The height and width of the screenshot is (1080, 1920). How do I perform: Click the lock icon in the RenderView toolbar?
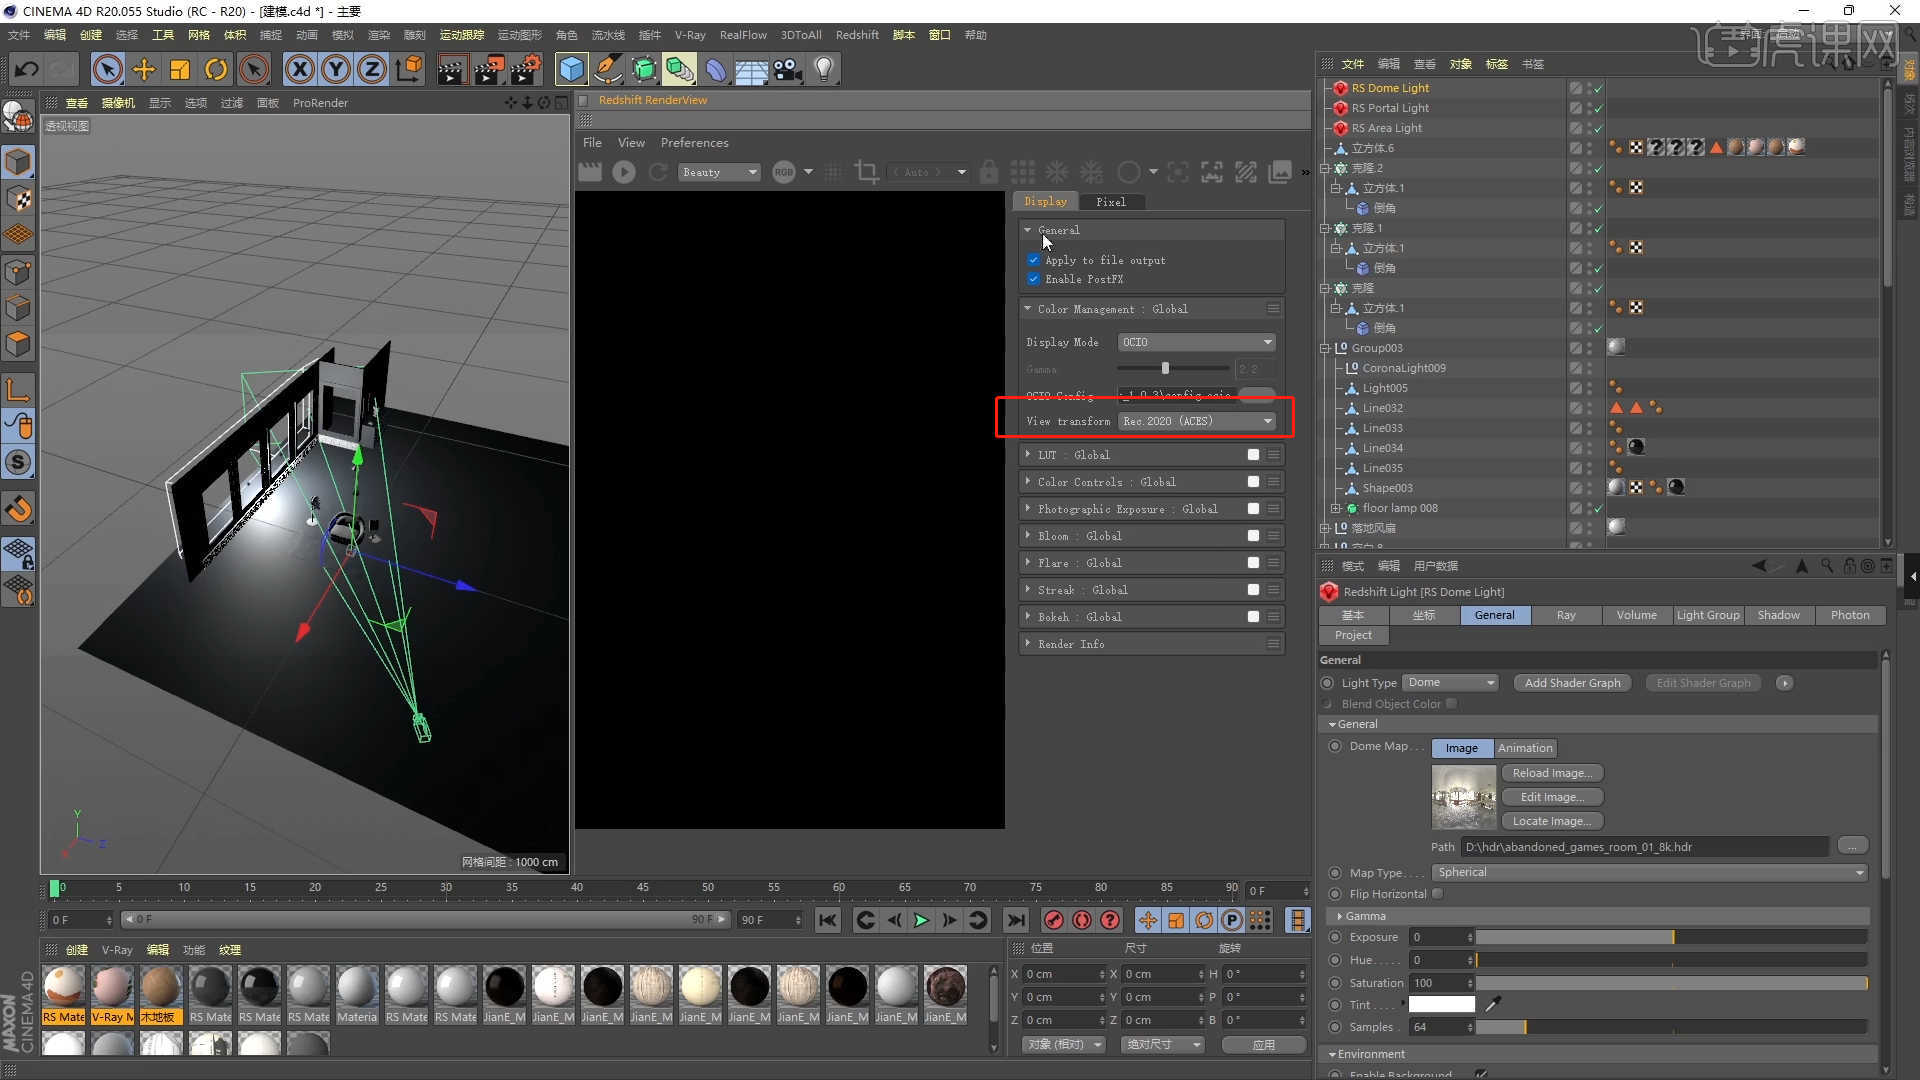[988, 171]
